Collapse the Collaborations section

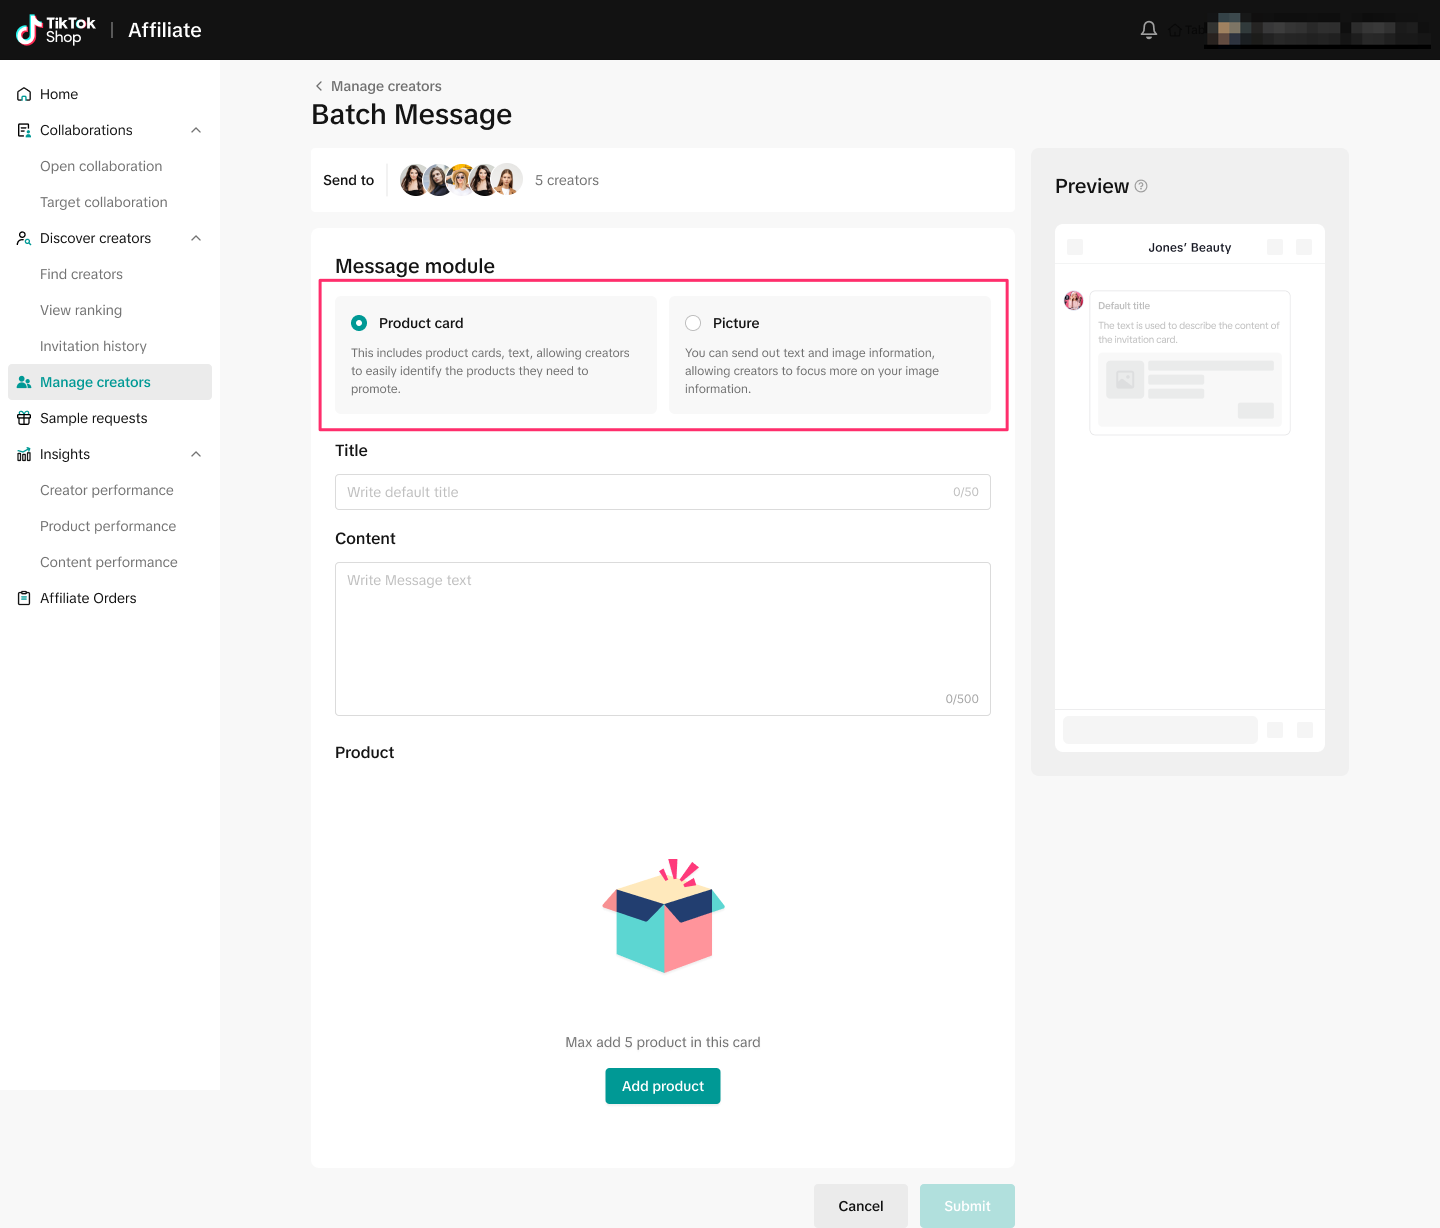(196, 130)
